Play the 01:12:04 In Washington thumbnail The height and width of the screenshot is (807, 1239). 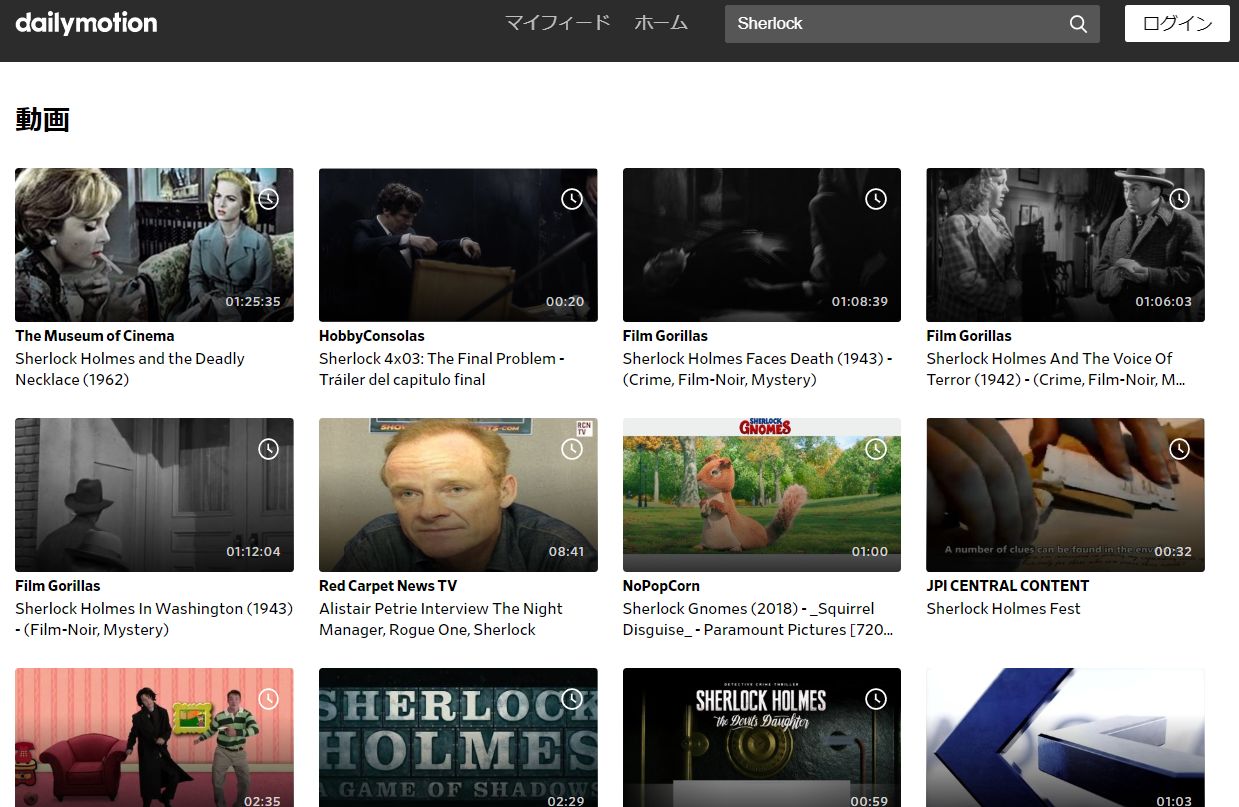[154, 495]
